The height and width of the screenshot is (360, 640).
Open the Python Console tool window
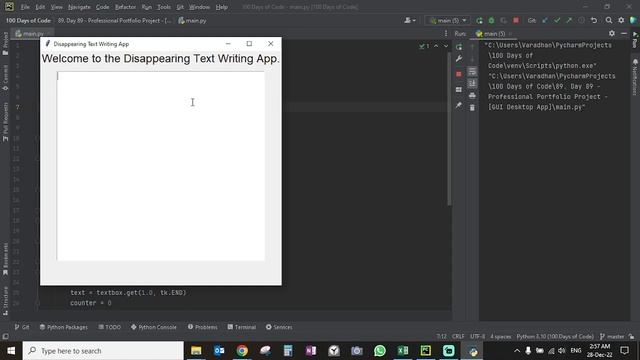153,327
